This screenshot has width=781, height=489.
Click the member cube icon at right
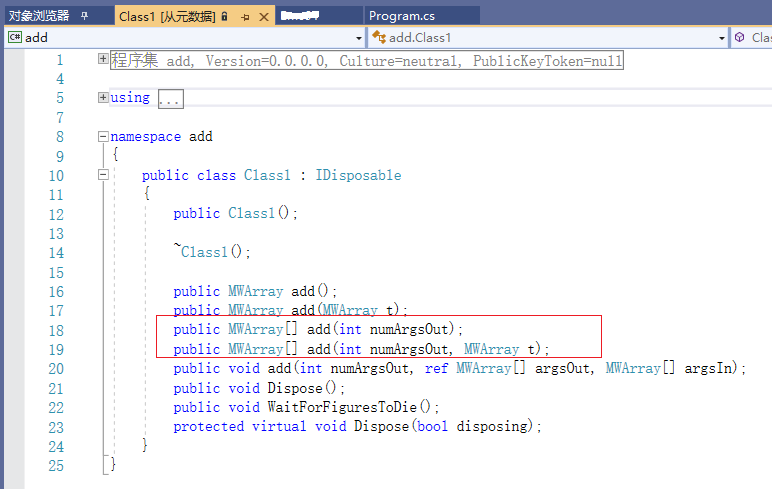740,37
